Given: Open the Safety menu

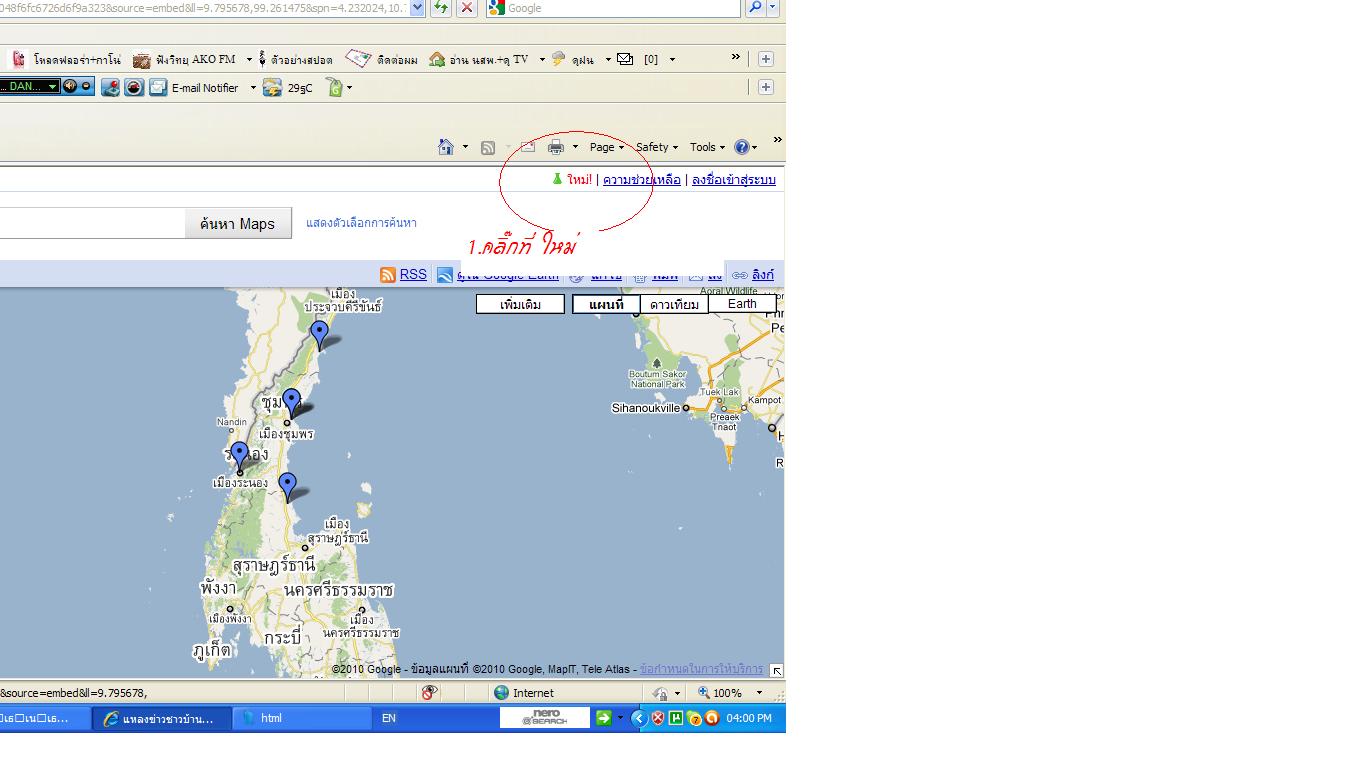Looking at the screenshot, I should [x=657, y=147].
